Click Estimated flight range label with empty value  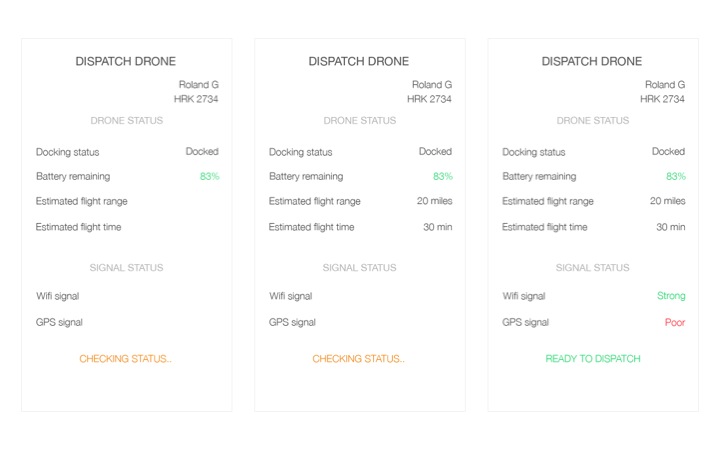81,201
